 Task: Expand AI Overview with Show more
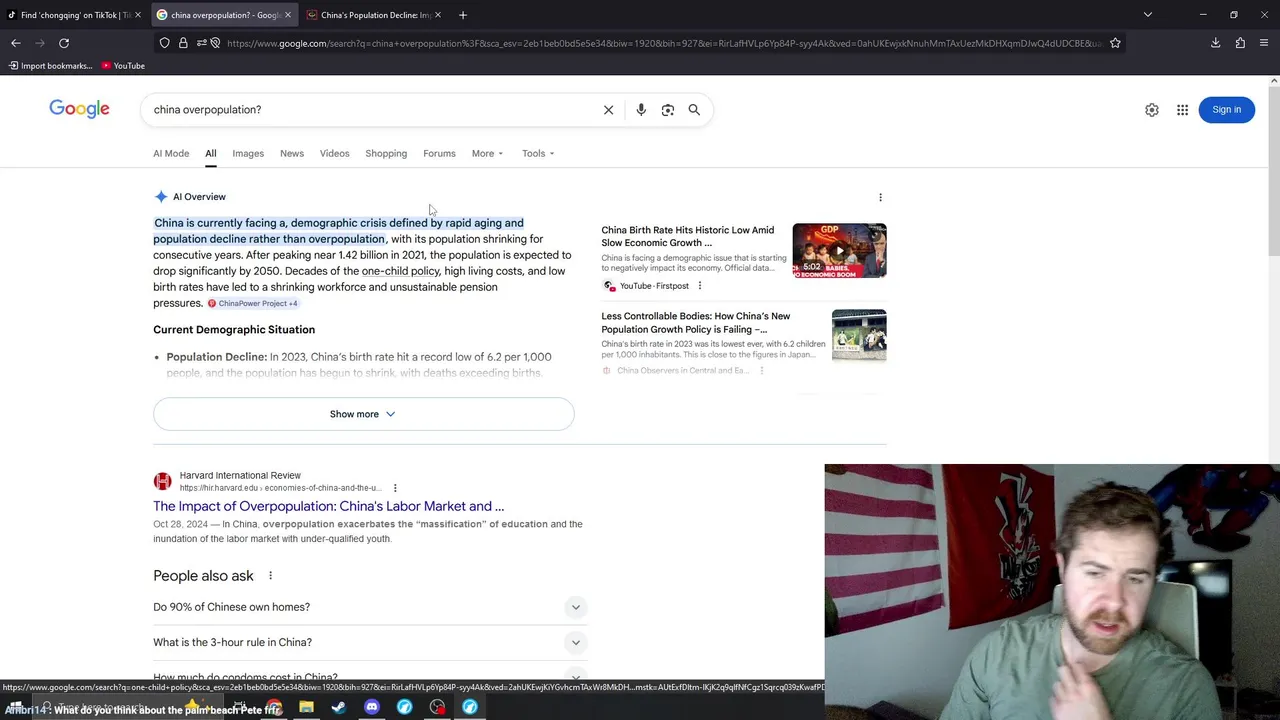tap(363, 414)
